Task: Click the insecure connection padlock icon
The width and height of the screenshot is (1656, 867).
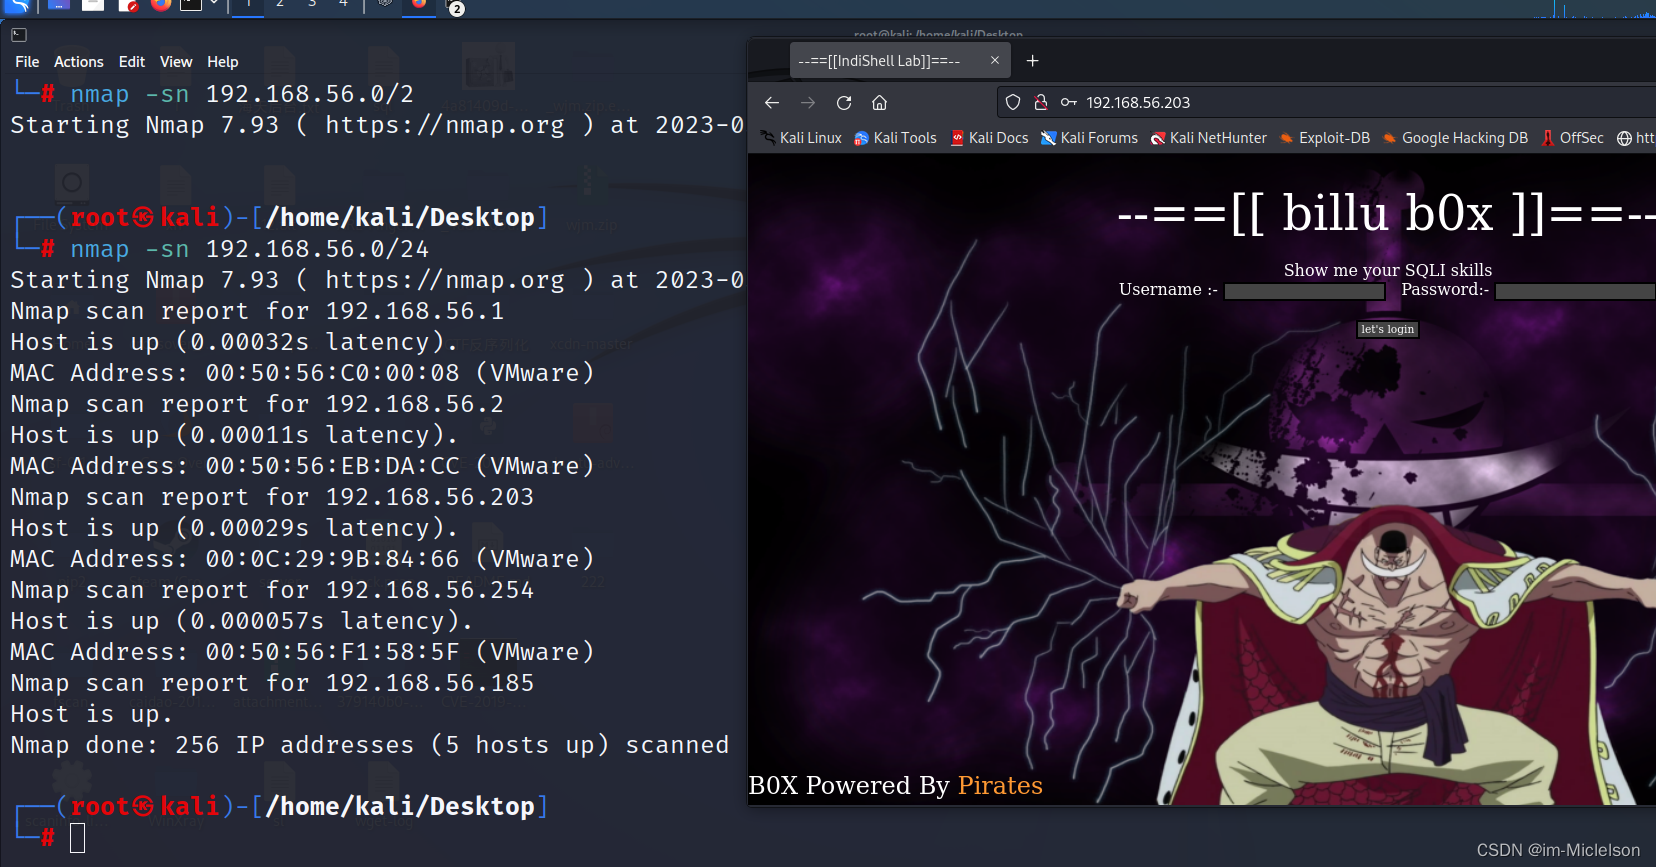Action: (1040, 102)
